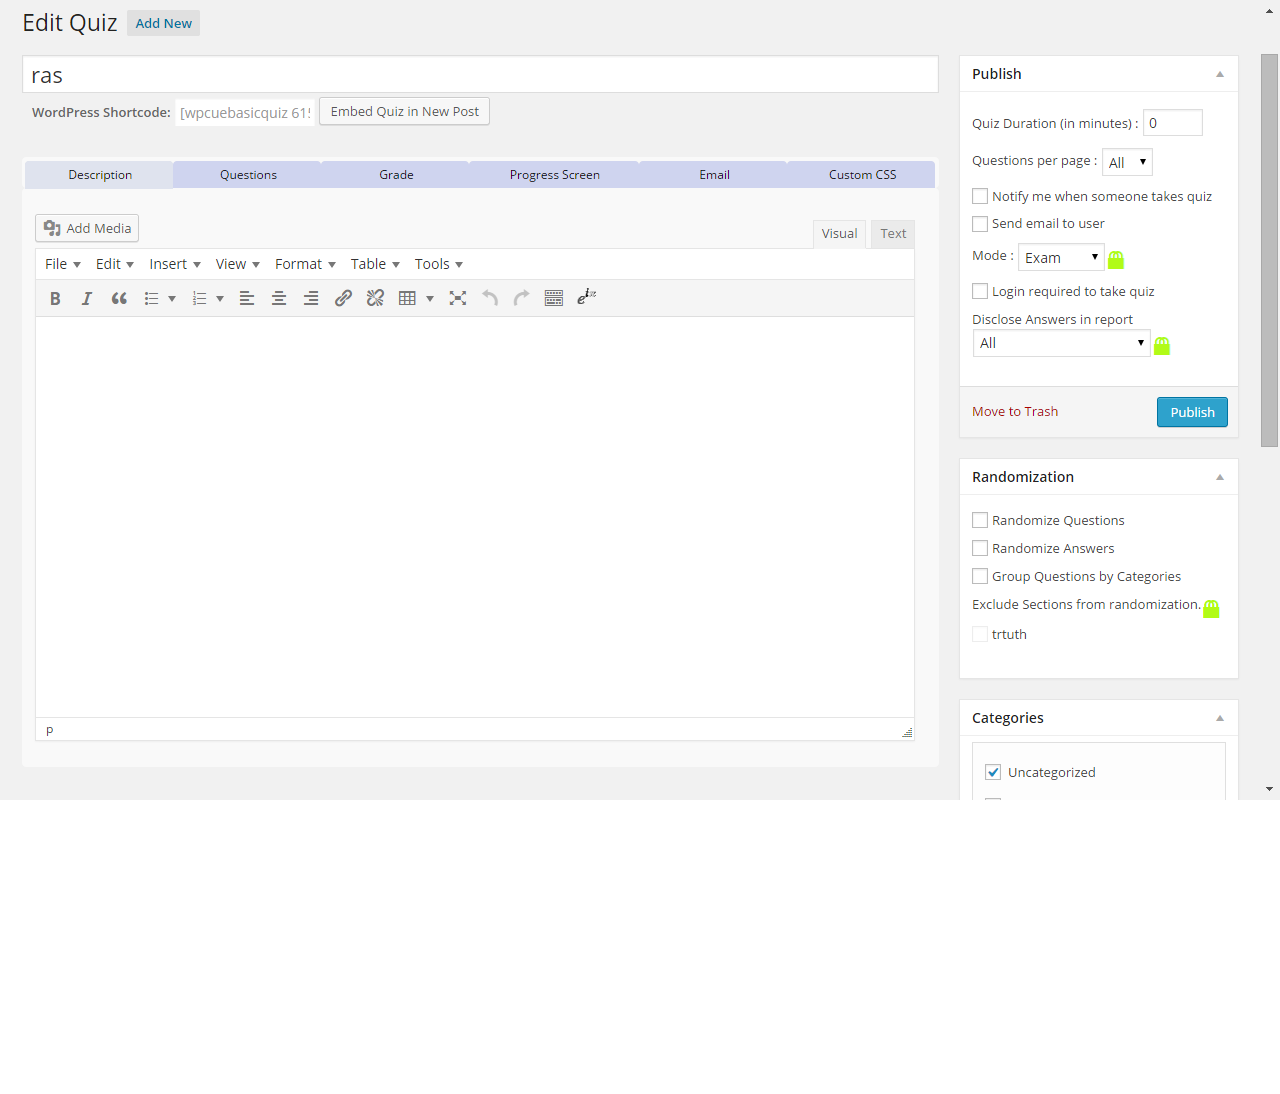The width and height of the screenshot is (1280, 1094).
Task: Click Embed Quiz in New Post
Action: 404,112
